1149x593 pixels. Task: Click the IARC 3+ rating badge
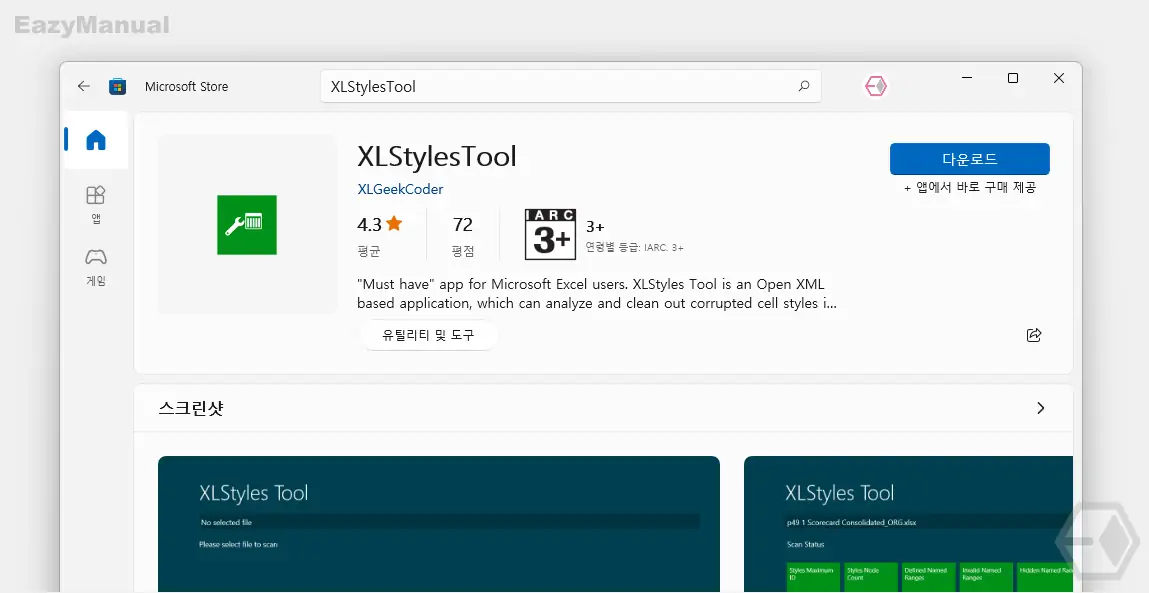(550, 235)
